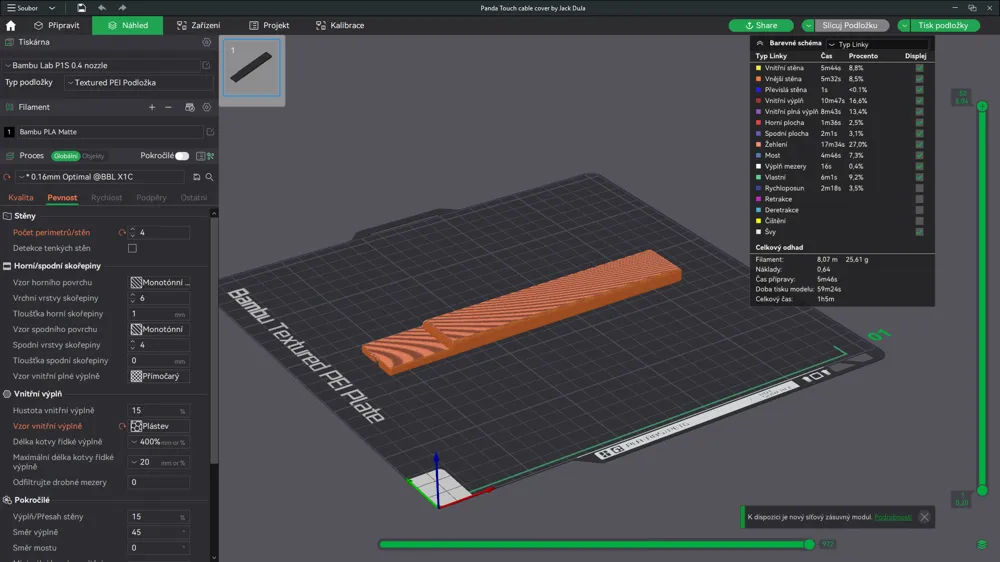This screenshot has width=1000, height=562.
Task: Remove a filament with the minus icon
Action: 168,107
